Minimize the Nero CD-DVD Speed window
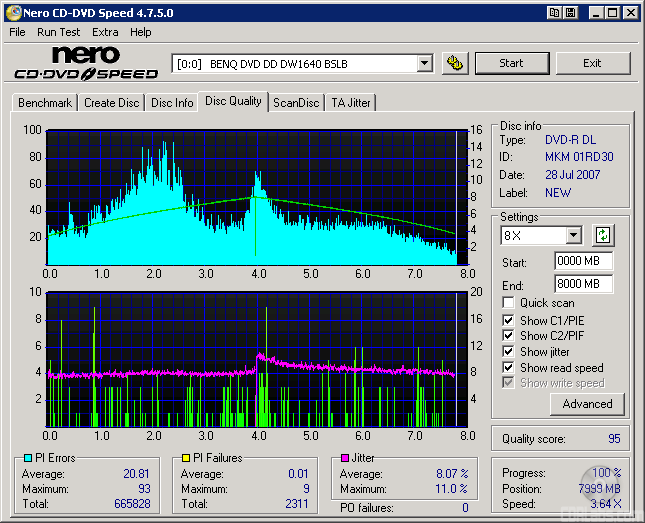The height and width of the screenshot is (523, 645). [595, 13]
